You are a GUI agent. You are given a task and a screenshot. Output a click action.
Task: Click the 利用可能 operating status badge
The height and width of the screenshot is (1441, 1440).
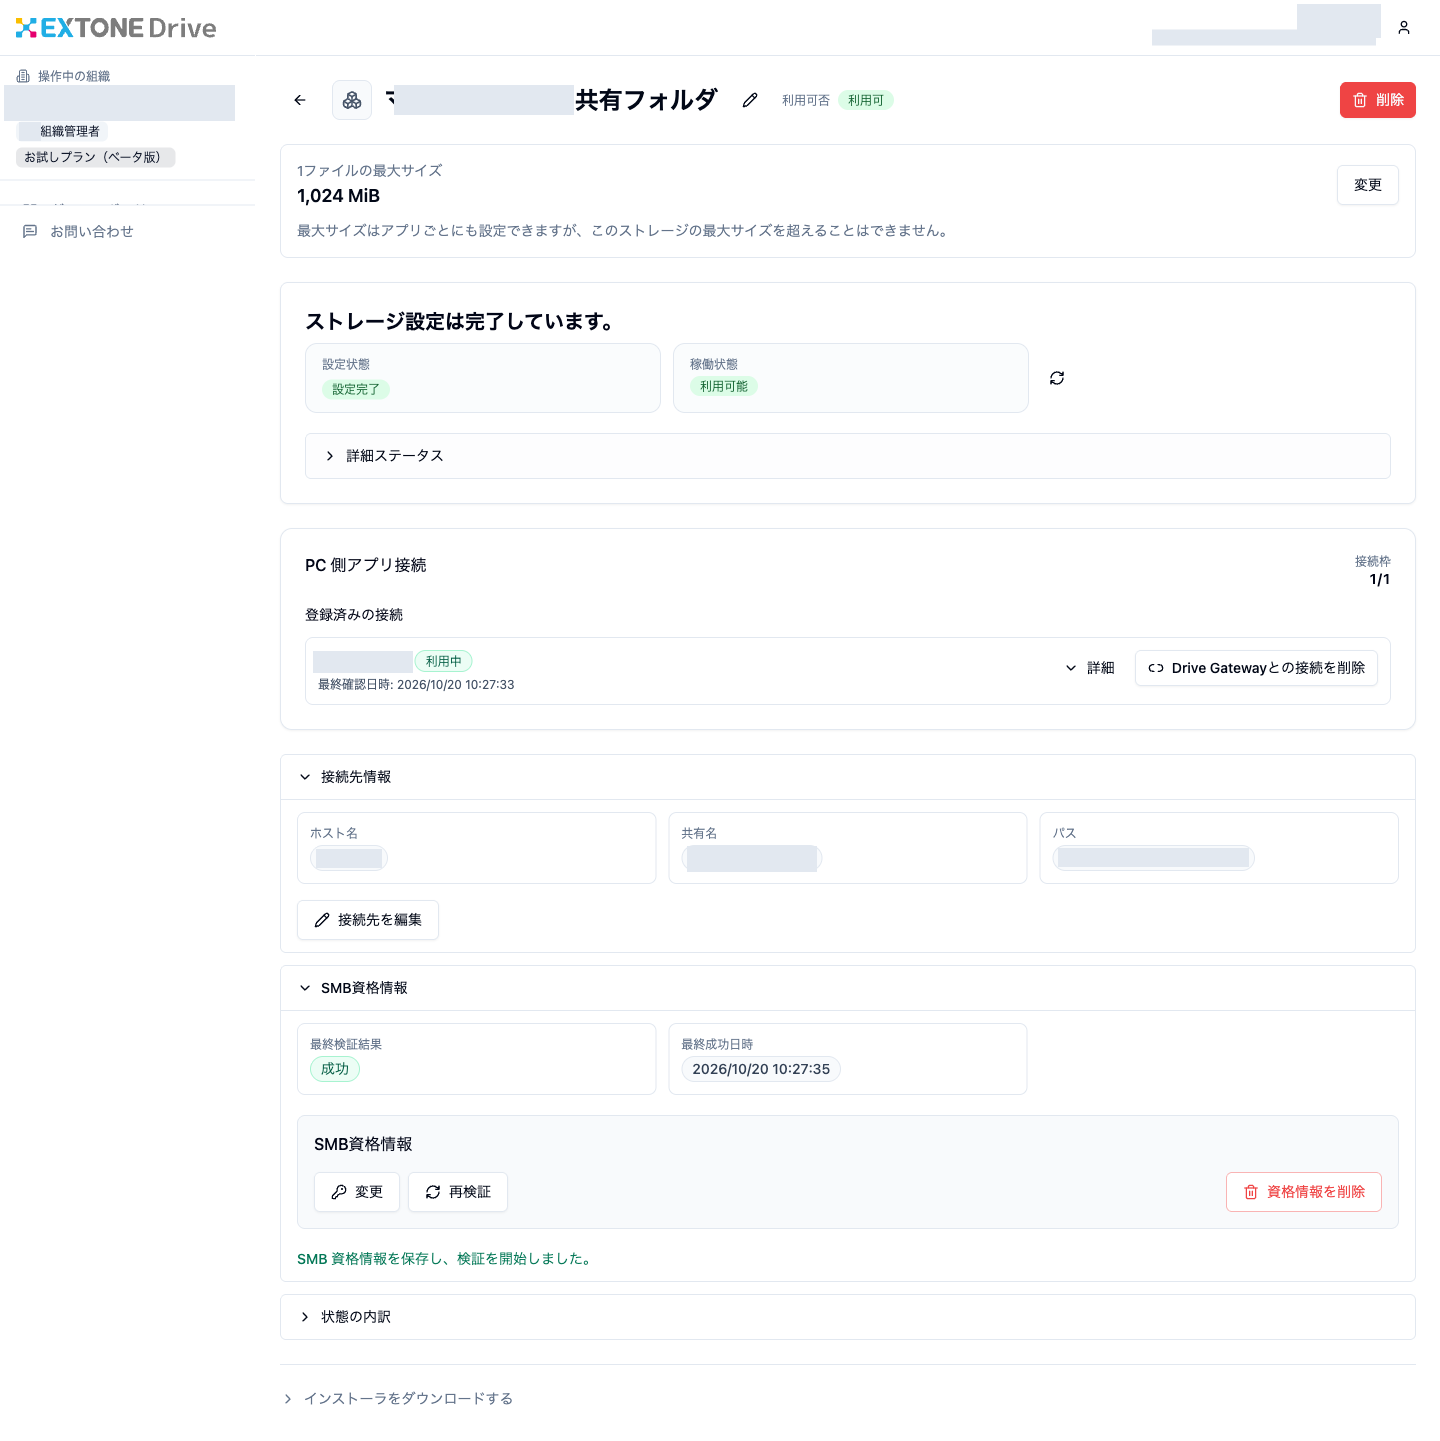click(x=724, y=386)
